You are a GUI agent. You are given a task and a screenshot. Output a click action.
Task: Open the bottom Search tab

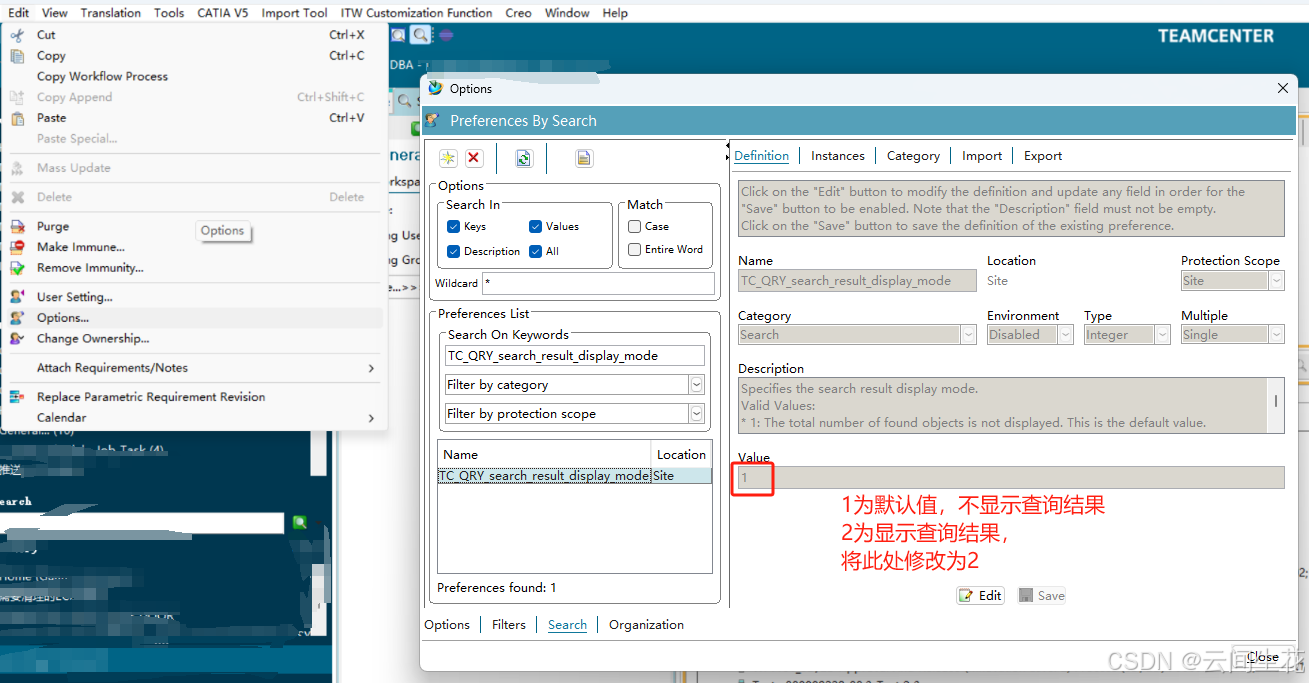(x=567, y=625)
